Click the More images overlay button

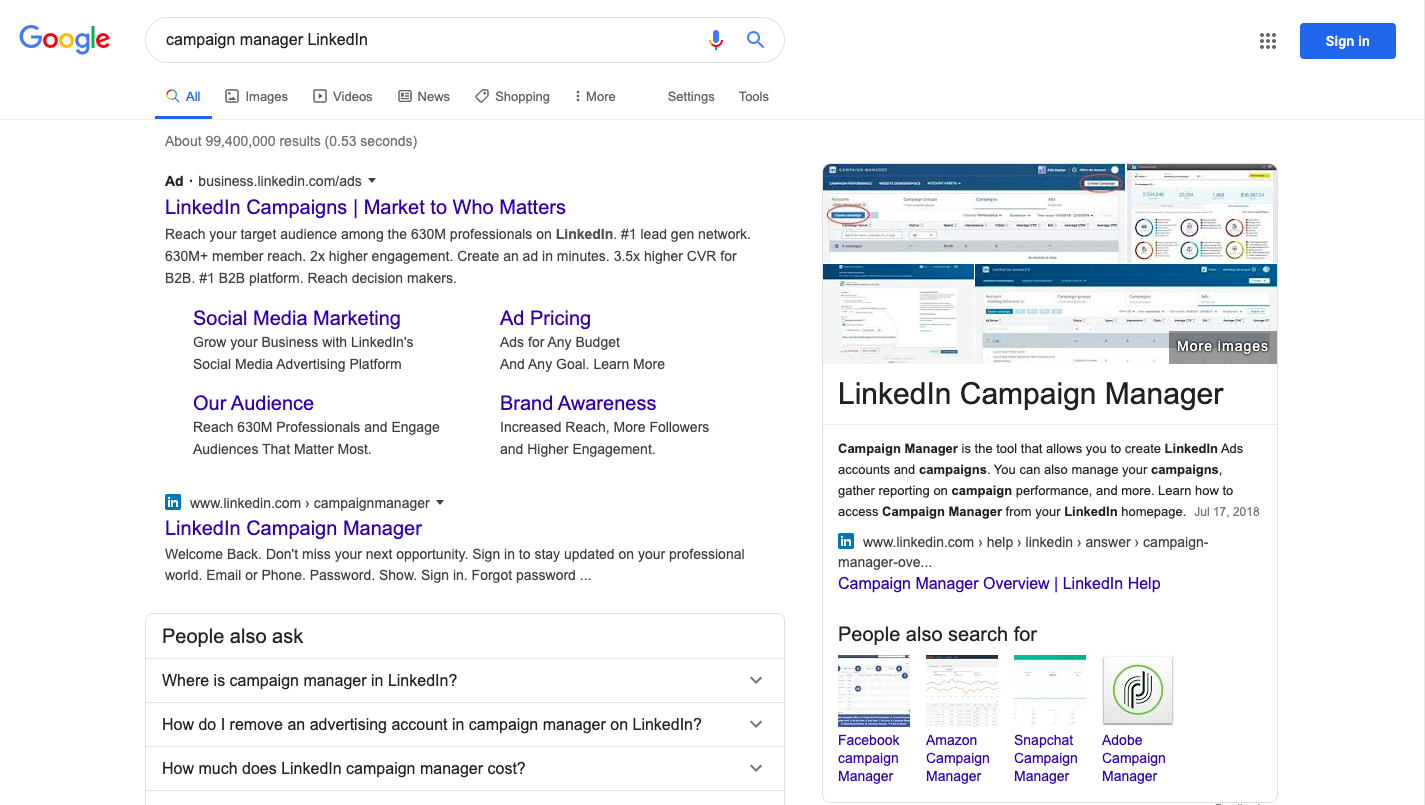[x=1222, y=347]
